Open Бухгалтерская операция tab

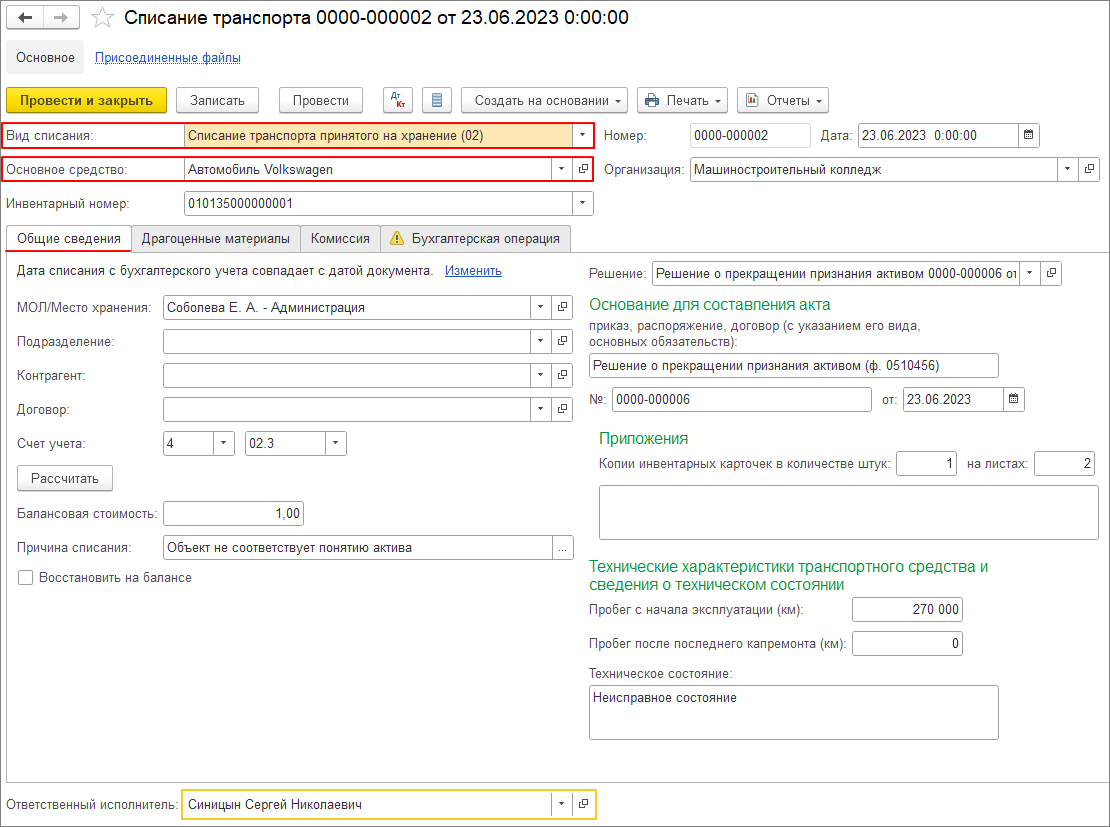(x=476, y=239)
